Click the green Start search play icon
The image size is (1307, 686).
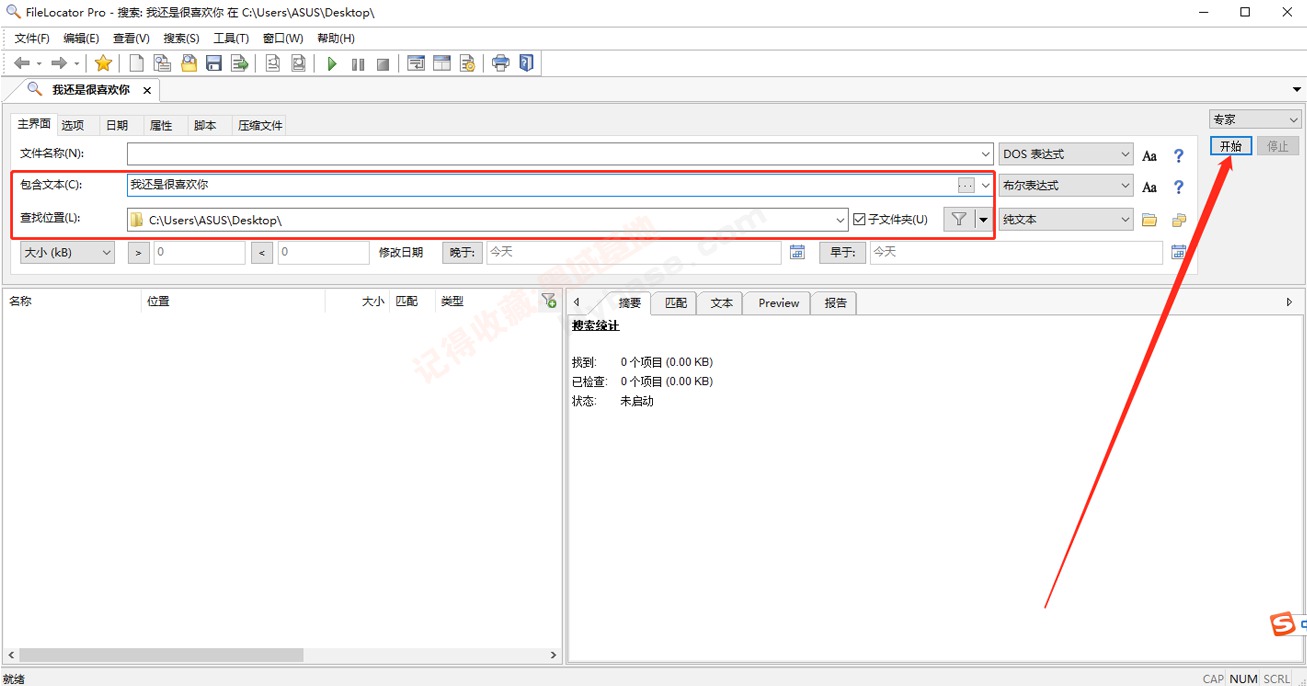click(332, 64)
